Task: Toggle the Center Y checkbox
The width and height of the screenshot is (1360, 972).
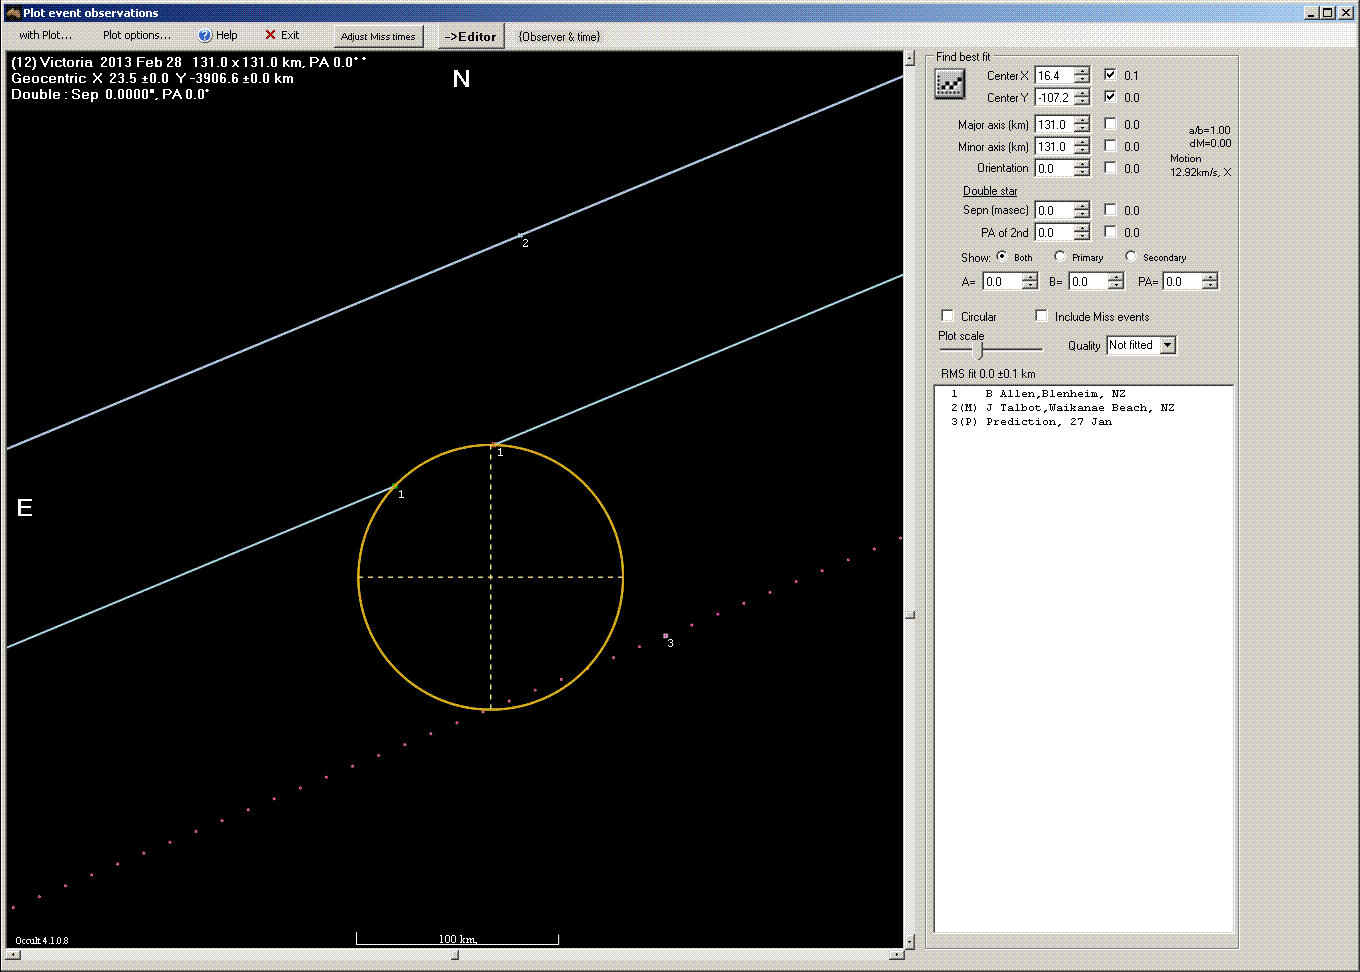Action: pyautogui.click(x=1110, y=97)
